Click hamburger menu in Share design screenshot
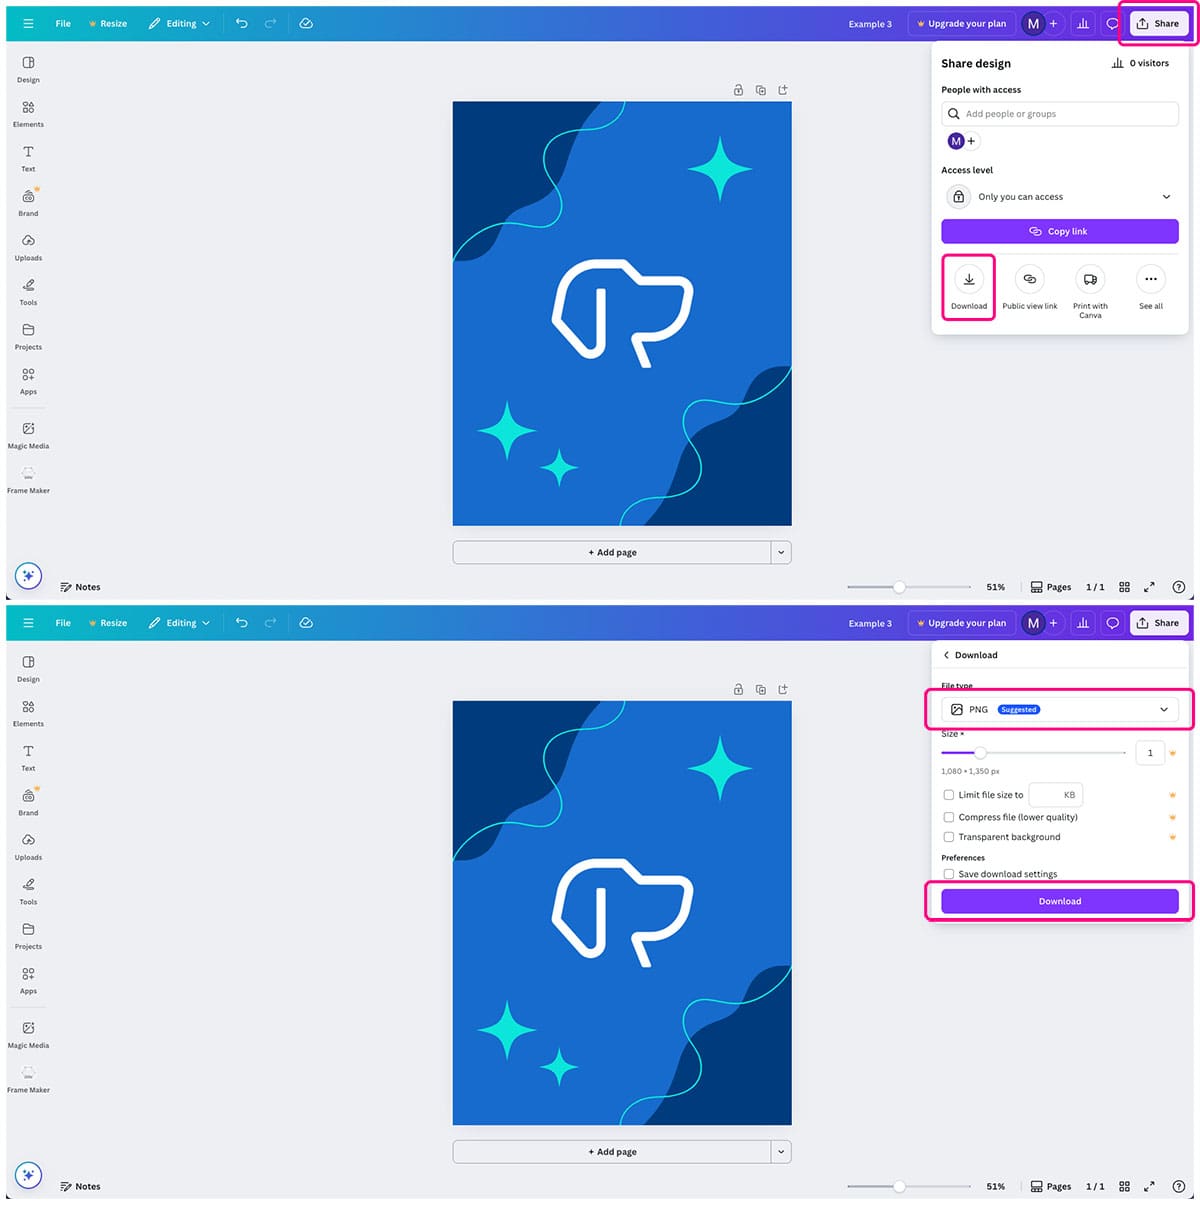This screenshot has width=1200, height=1205. (x=28, y=23)
